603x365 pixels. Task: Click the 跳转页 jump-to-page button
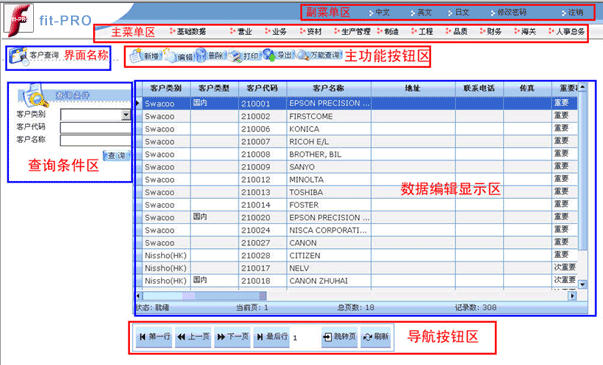(339, 337)
